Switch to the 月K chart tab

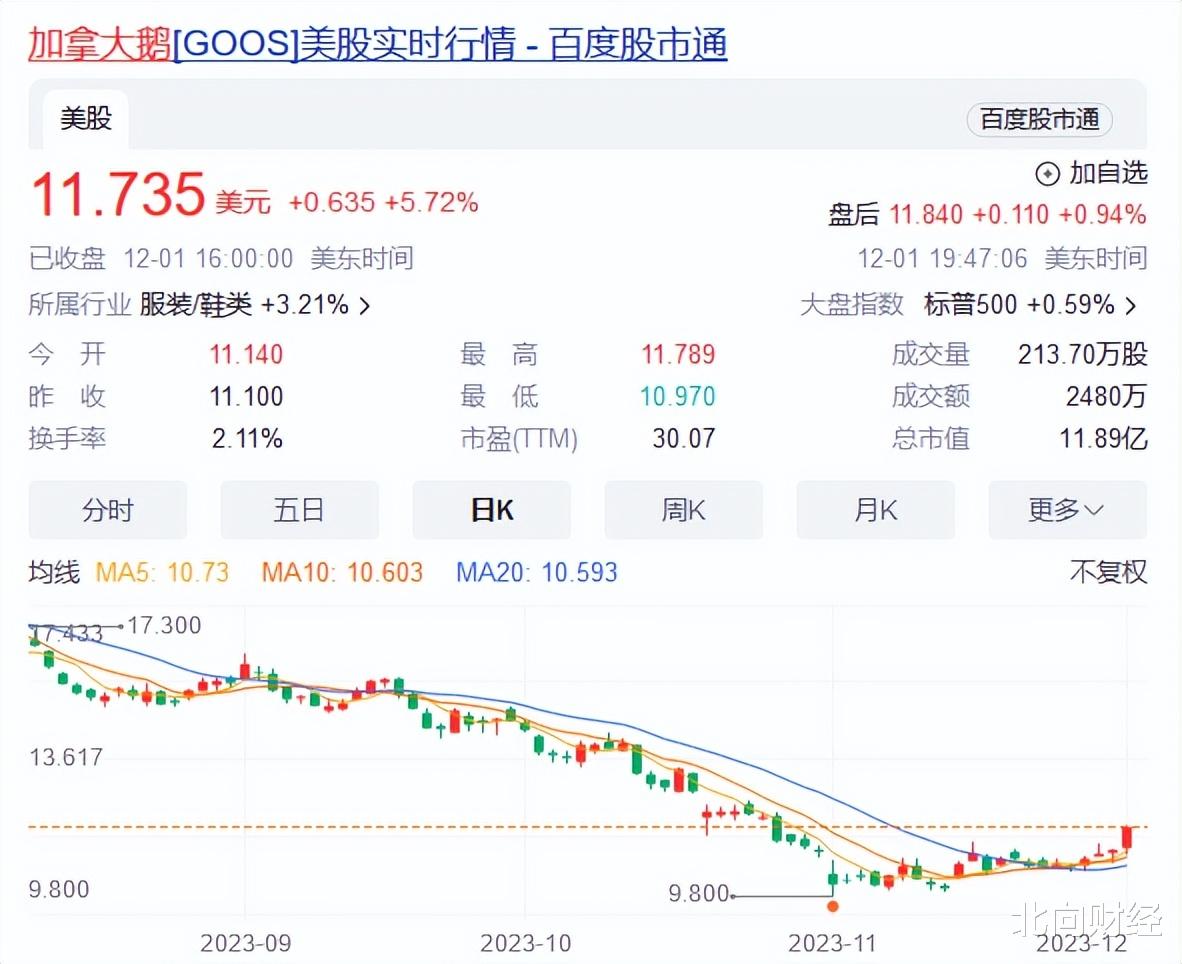(875, 510)
